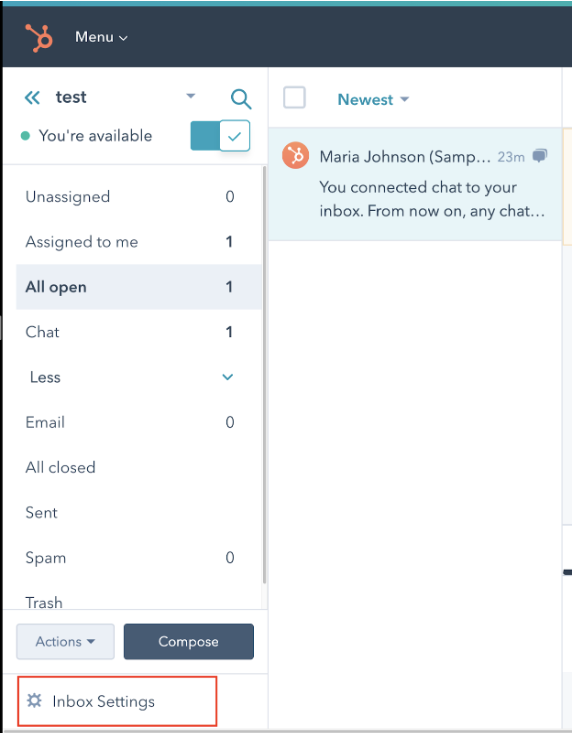This screenshot has height=734, width=574.
Task: Click the green availability status dot
Action: (x=25, y=136)
